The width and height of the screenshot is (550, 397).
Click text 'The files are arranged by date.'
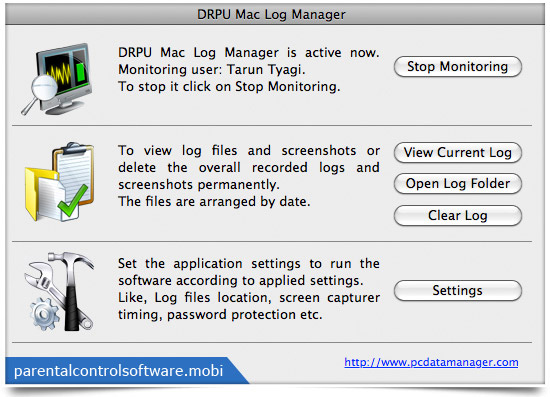coord(214,202)
